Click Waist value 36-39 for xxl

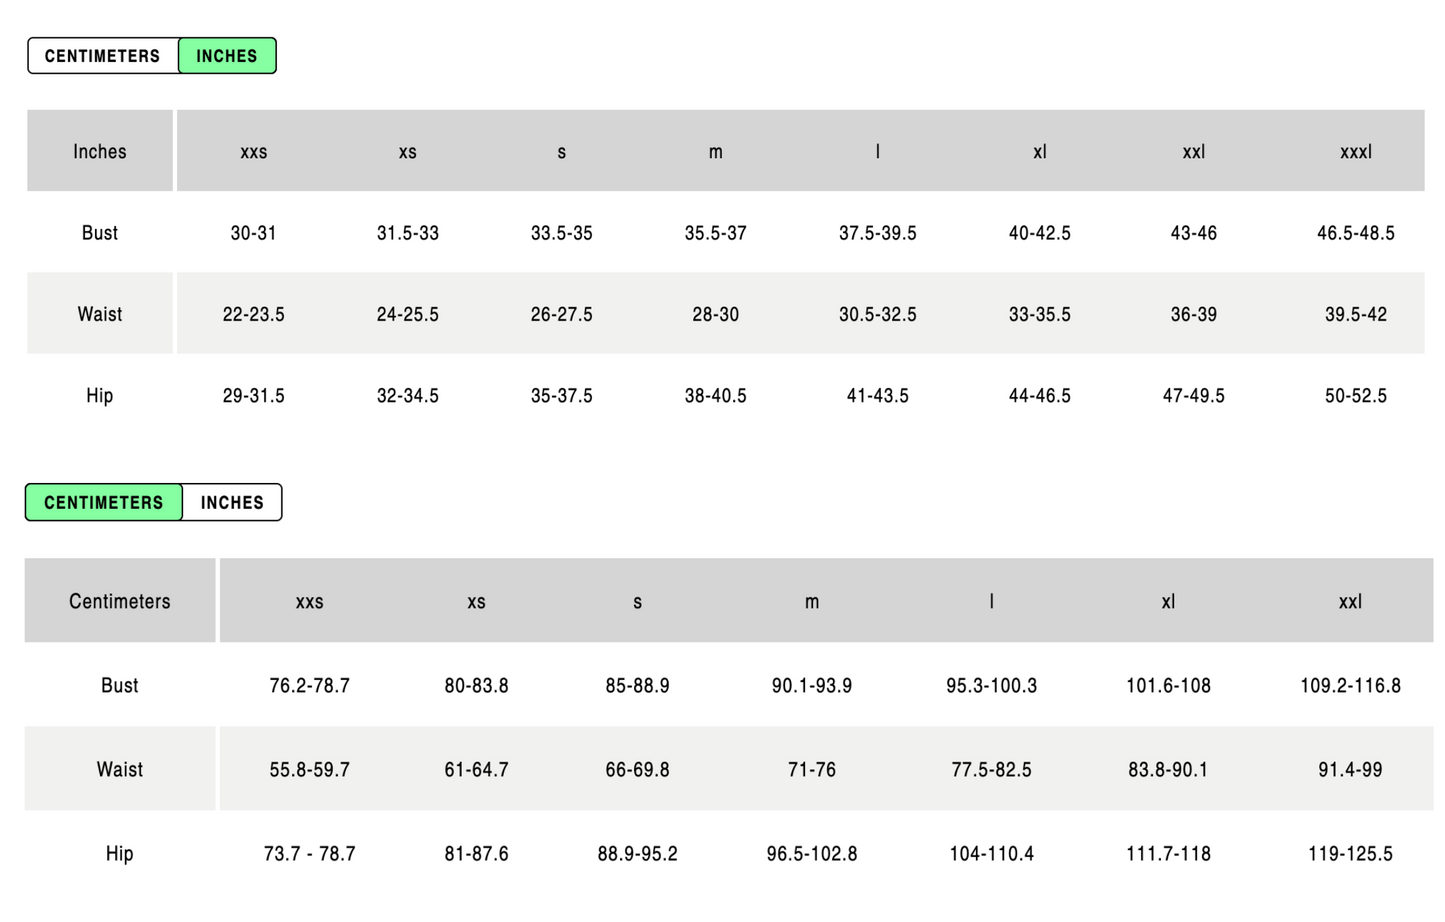coord(1194,314)
